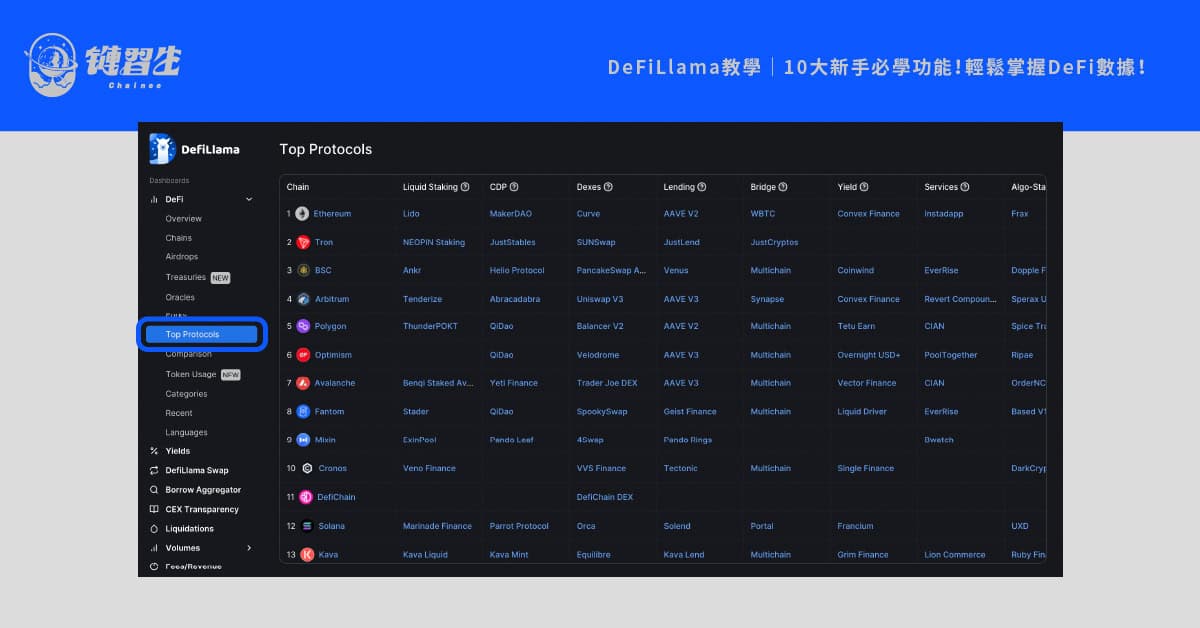Click the Avalanche chain logo icon
The image size is (1200, 628).
[303, 383]
